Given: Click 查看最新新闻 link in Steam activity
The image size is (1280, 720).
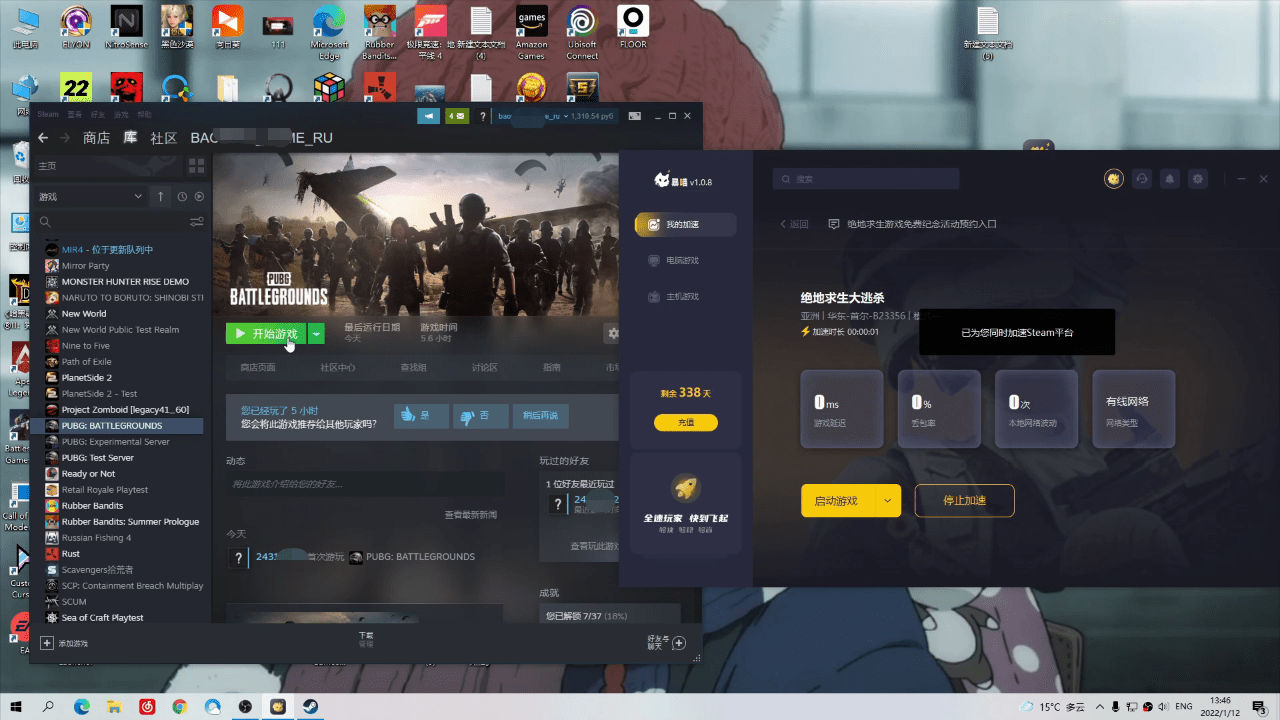Looking at the screenshot, I should point(470,515).
